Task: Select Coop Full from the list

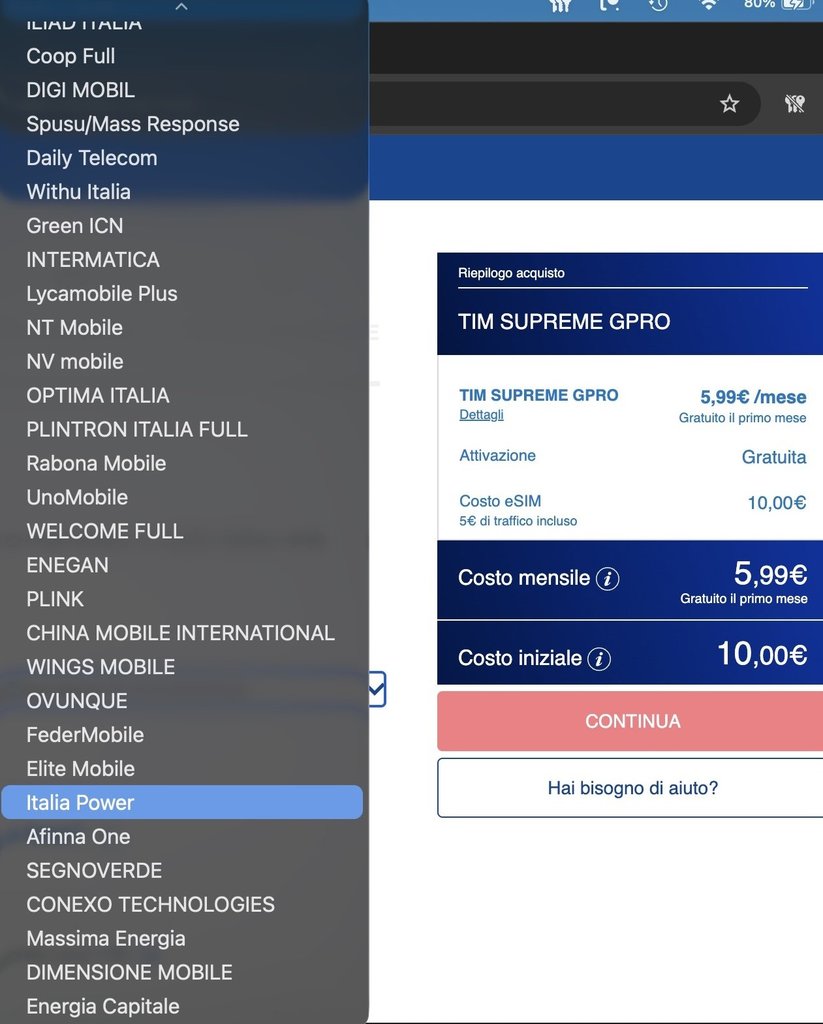Action: point(71,56)
